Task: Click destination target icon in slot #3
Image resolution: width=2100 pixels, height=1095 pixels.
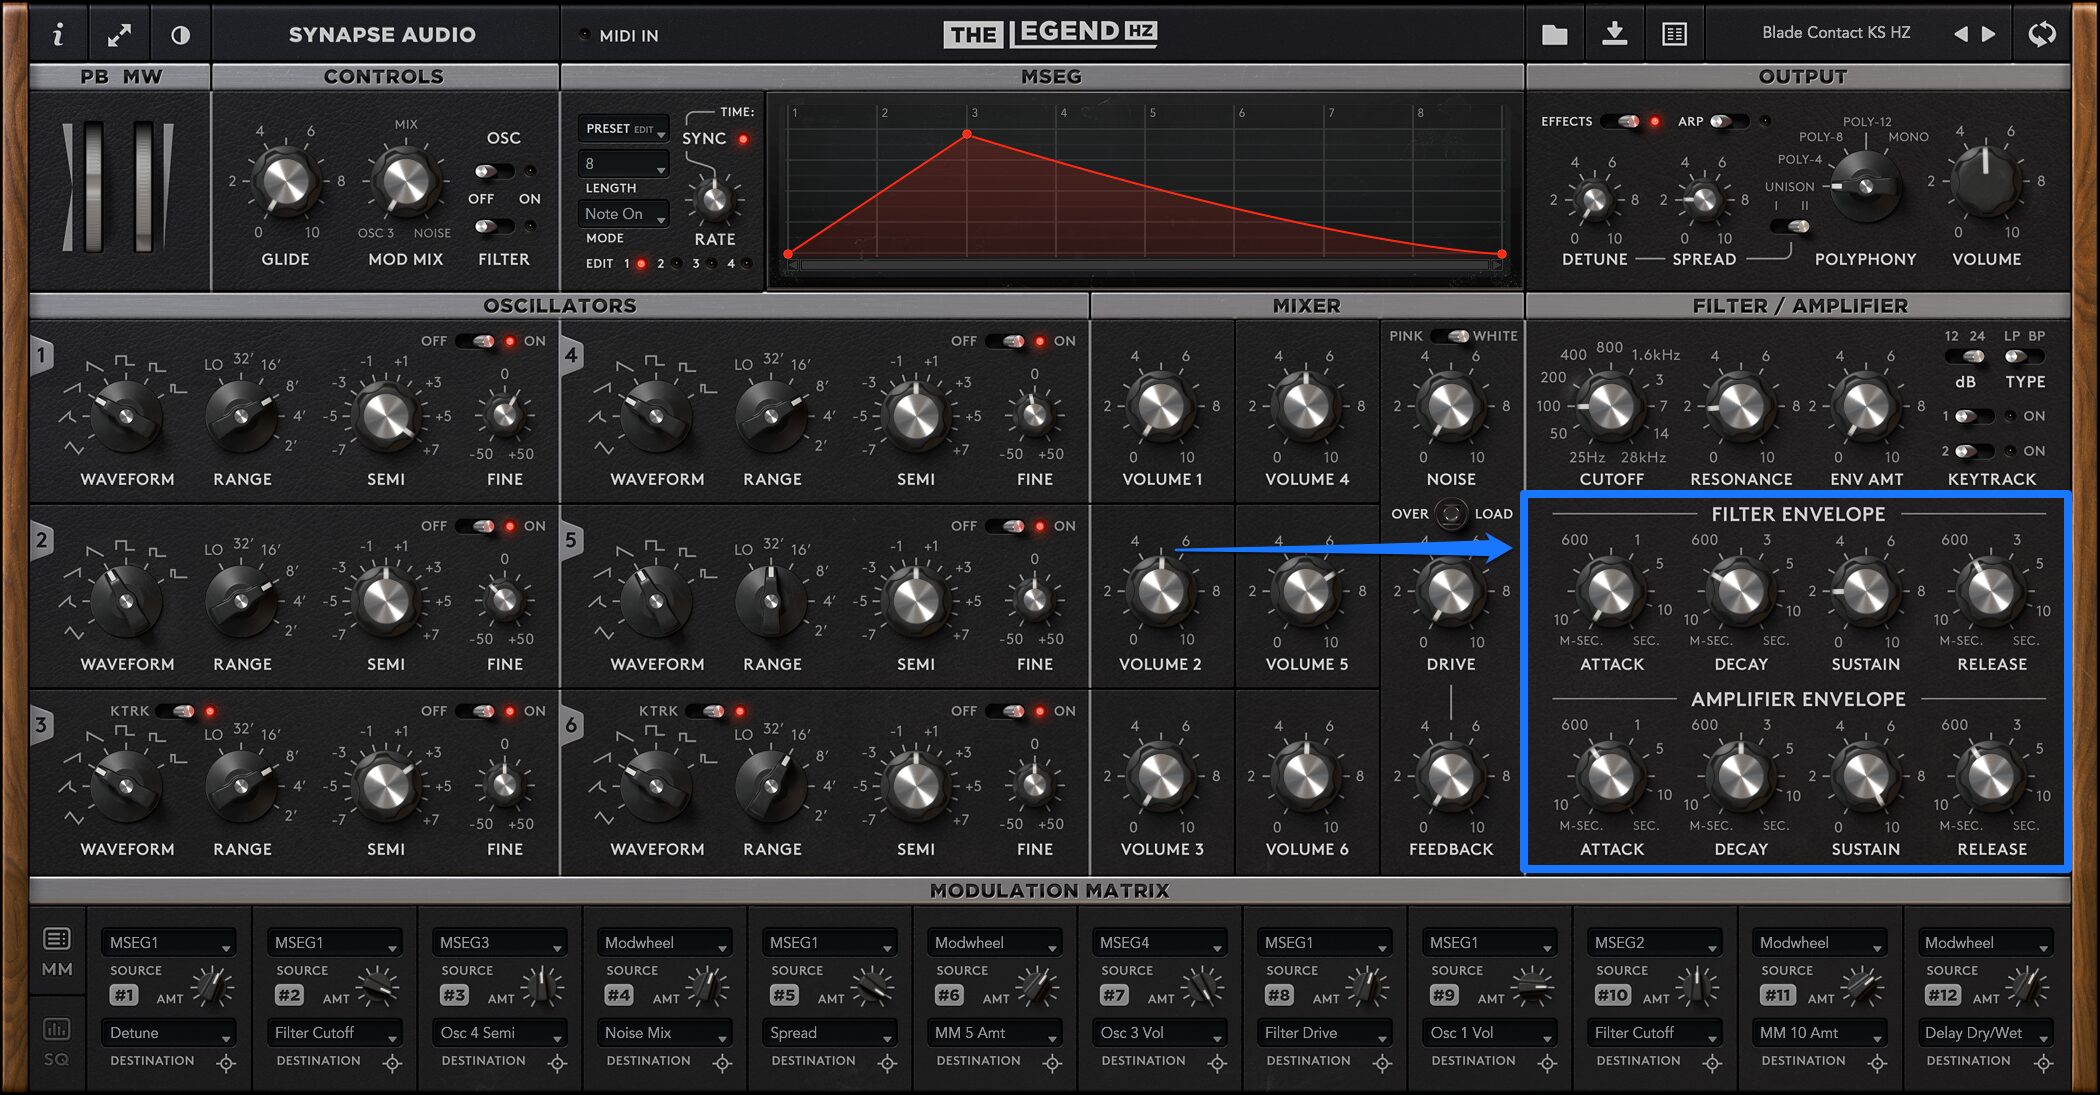Action: click(x=557, y=1063)
